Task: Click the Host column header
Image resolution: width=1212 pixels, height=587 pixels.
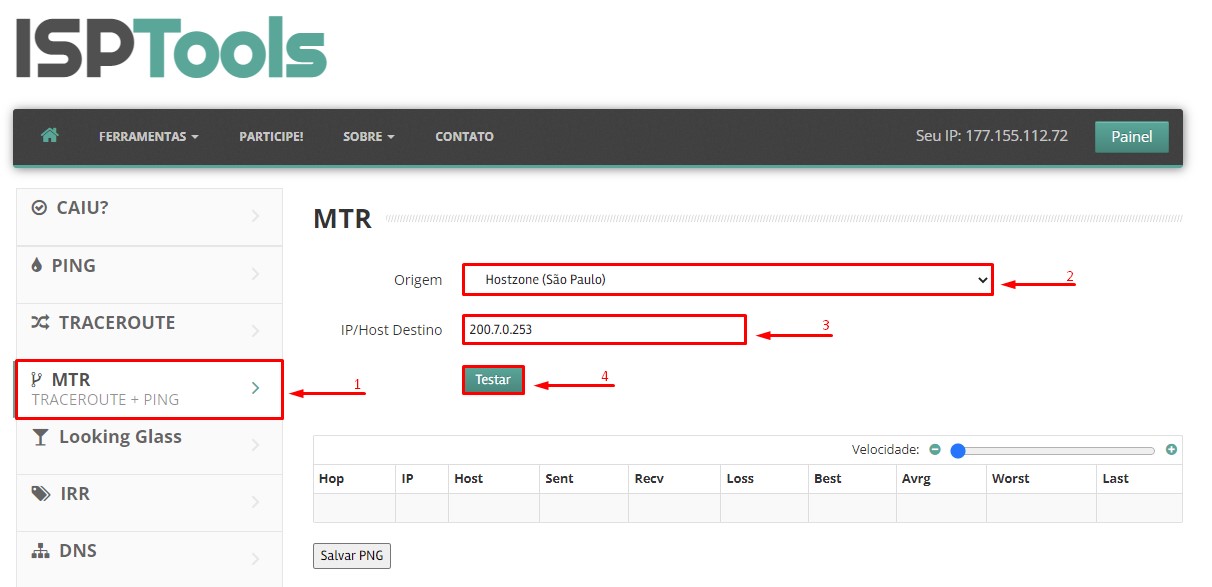Action: 494,479
